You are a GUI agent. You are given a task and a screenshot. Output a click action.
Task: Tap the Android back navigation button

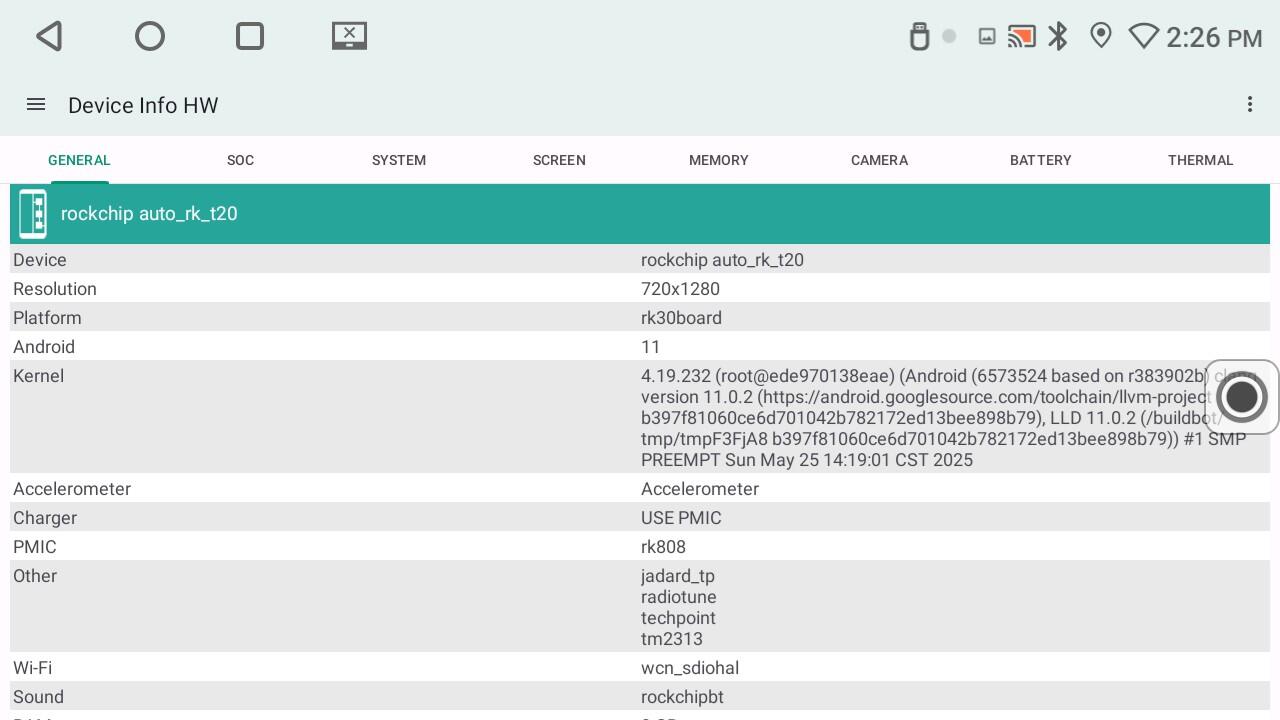coord(50,37)
